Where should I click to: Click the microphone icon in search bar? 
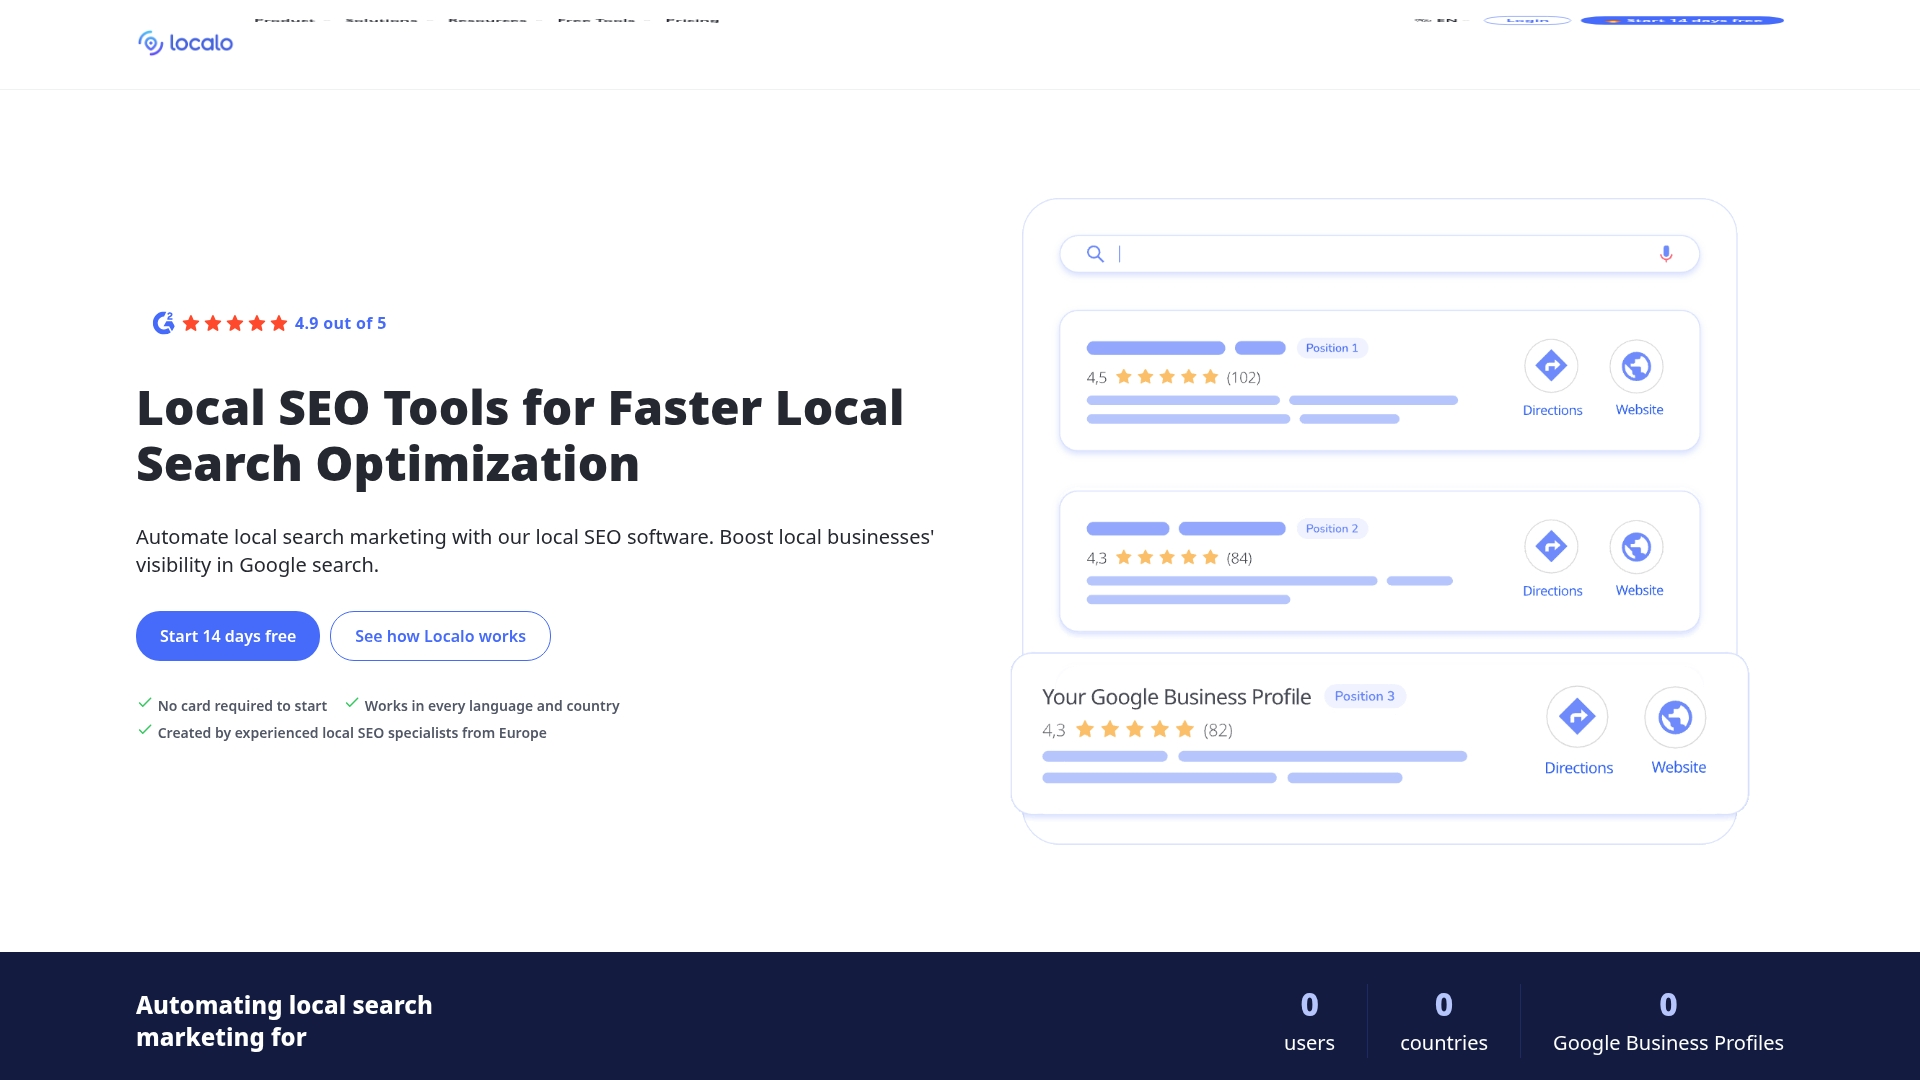coord(1666,254)
